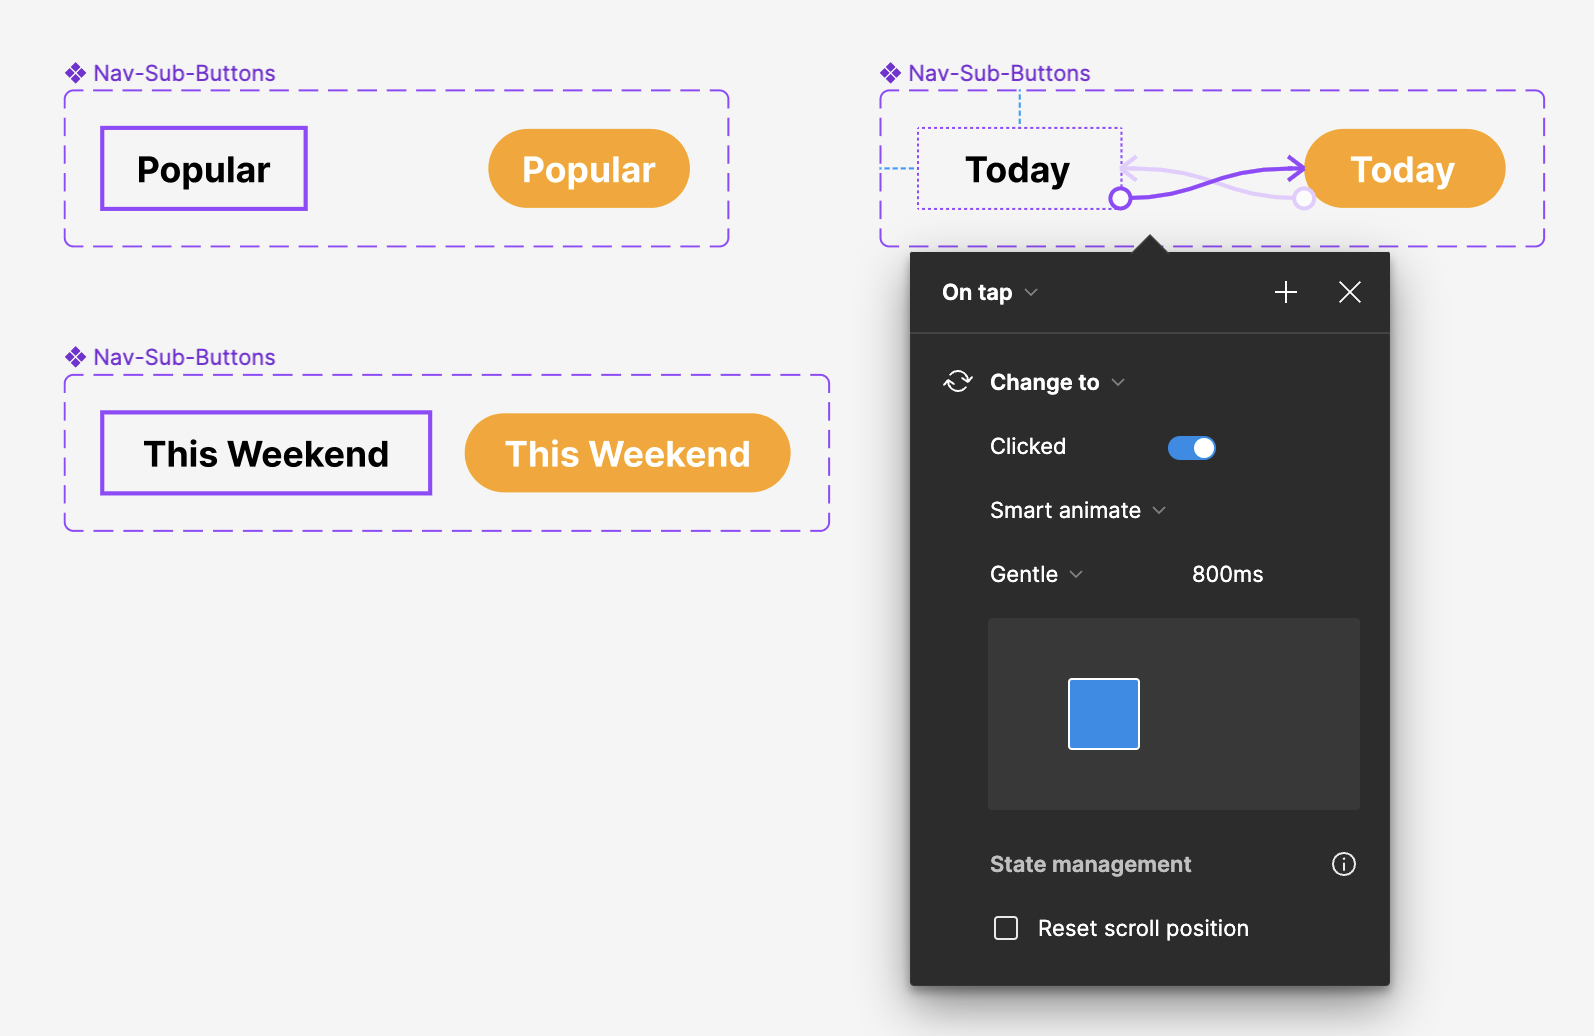Screen dimensions: 1594x1036
Task: Click the plus icon to add an action
Action: click(x=1286, y=292)
